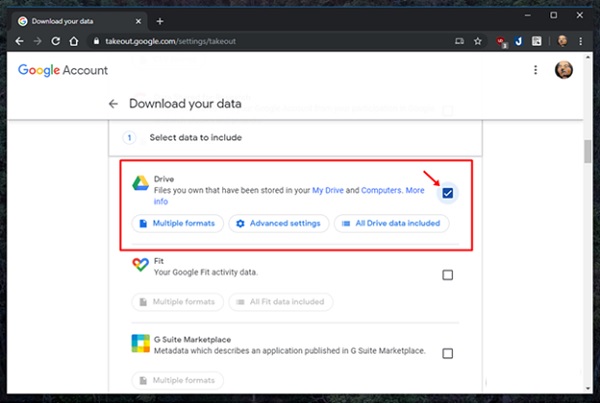Open Drive Advanced settings
The image size is (600, 404).
pos(279,223)
